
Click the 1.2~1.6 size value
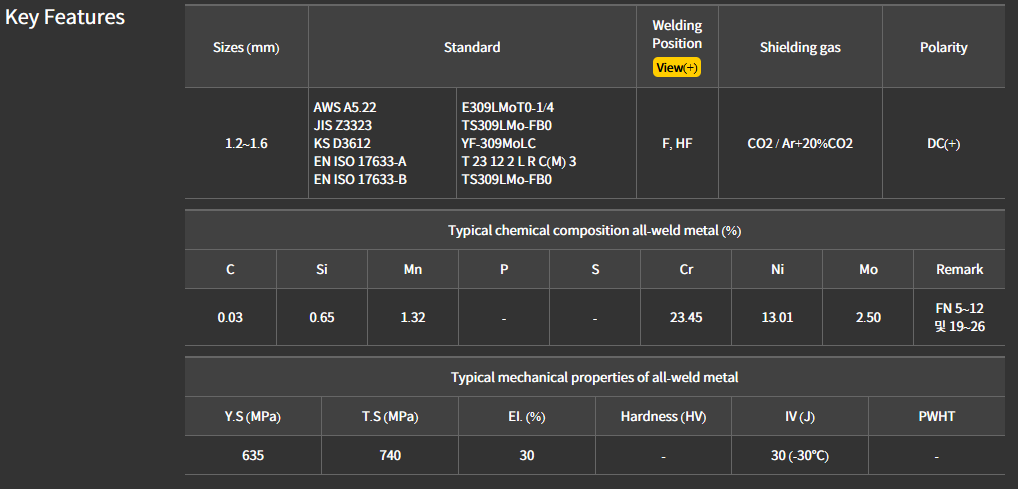(246, 143)
